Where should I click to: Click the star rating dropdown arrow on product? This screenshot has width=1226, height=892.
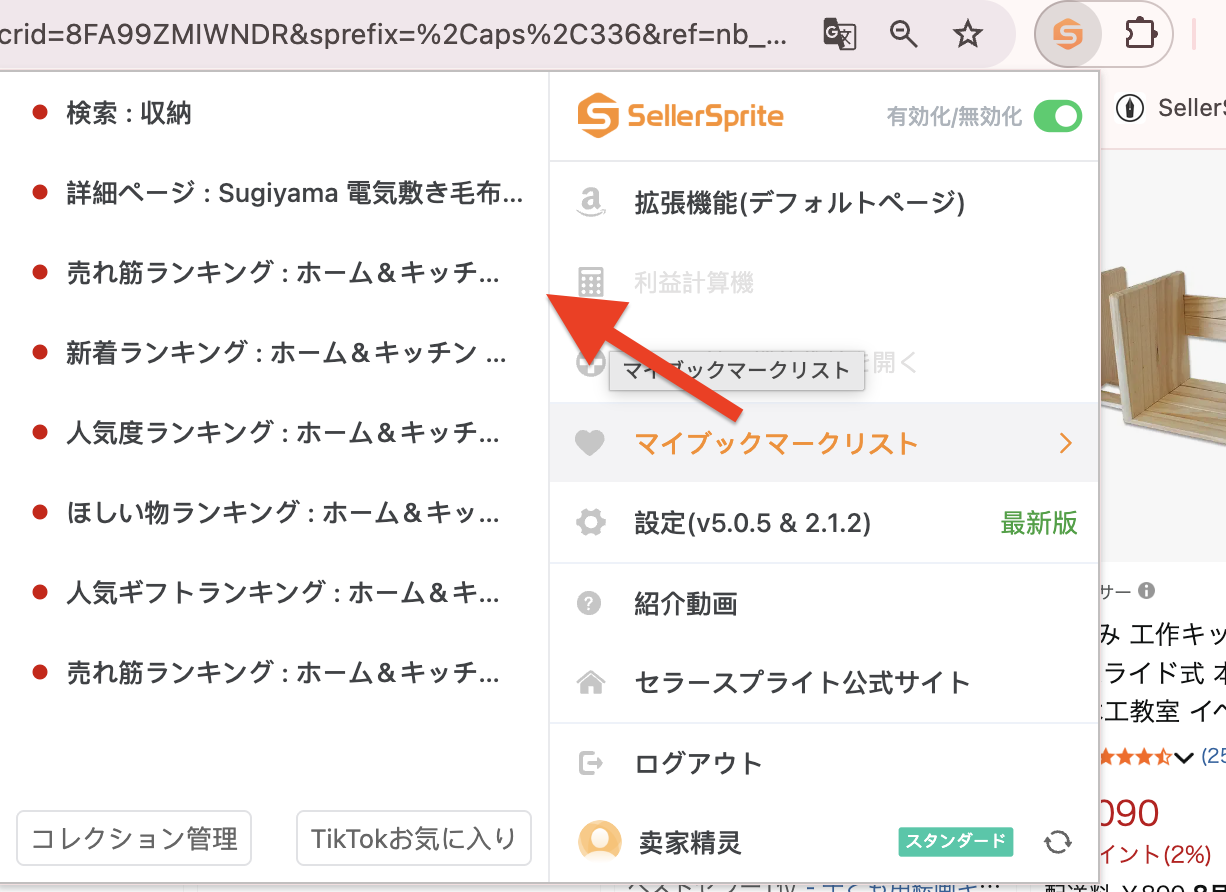pyautogui.click(x=1185, y=757)
